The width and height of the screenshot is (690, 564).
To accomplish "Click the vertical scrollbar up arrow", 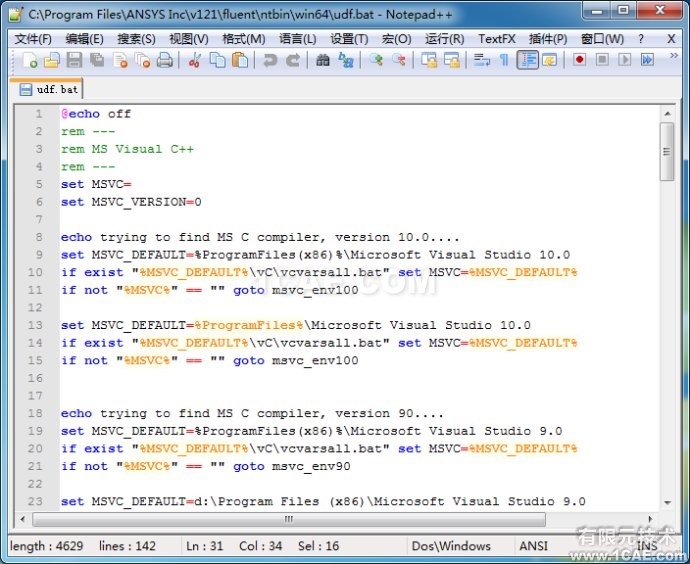I will [x=667, y=114].
